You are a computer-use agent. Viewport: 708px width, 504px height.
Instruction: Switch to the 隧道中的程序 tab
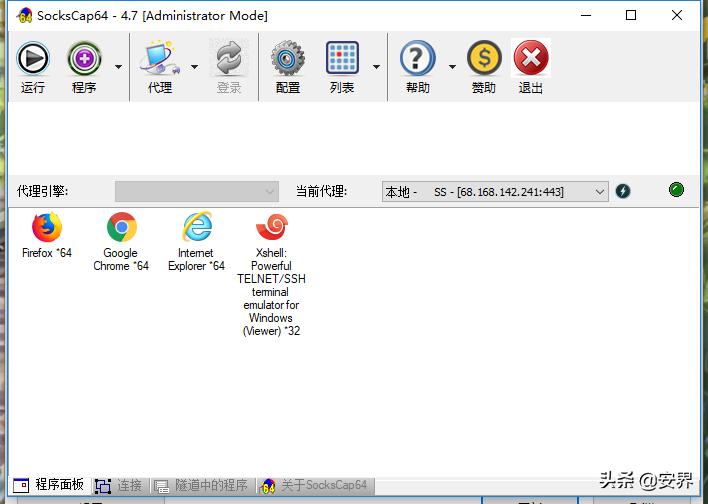(x=201, y=485)
